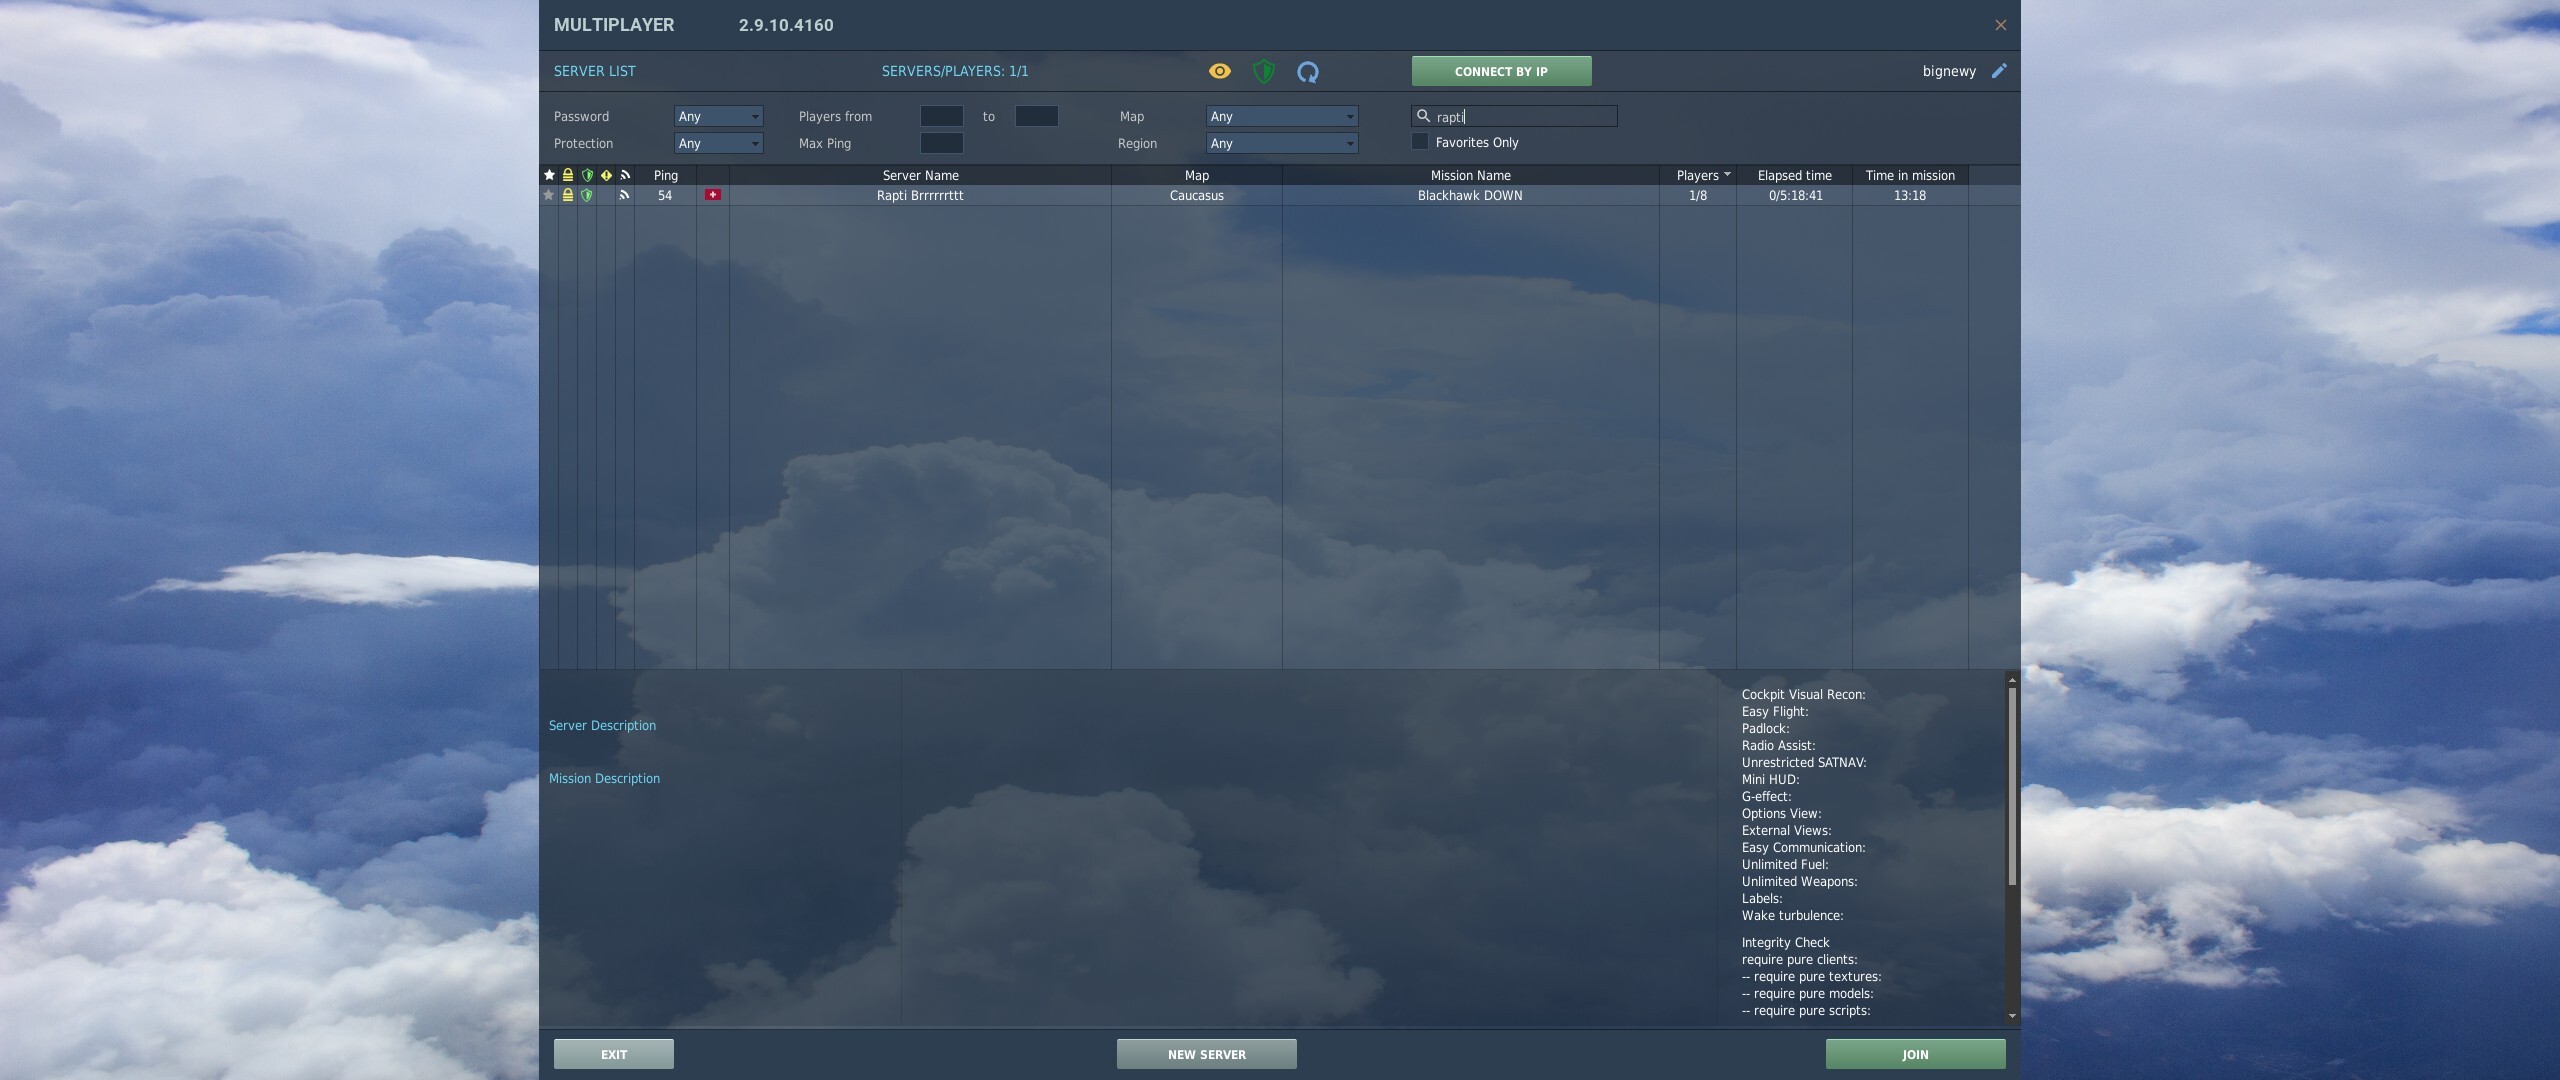Sort by shield protection column header
The image size is (2560, 1080).
(x=587, y=175)
